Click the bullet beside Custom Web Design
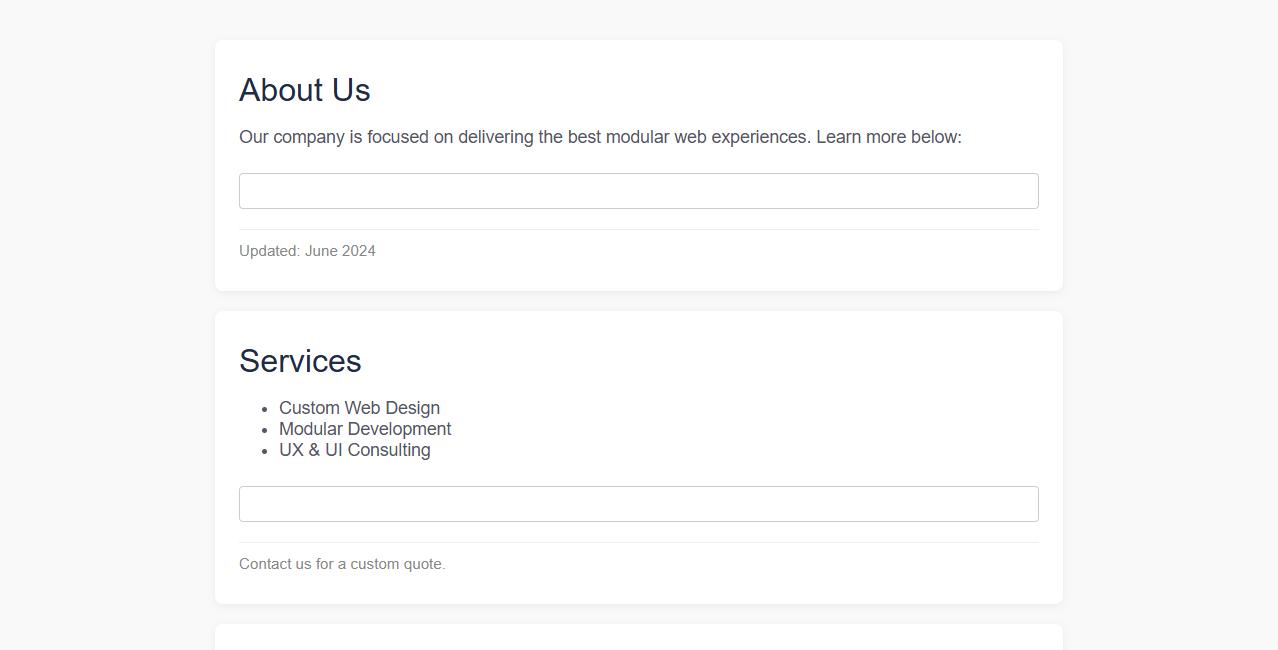The width and height of the screenshot is (1278, 650). 265,409
